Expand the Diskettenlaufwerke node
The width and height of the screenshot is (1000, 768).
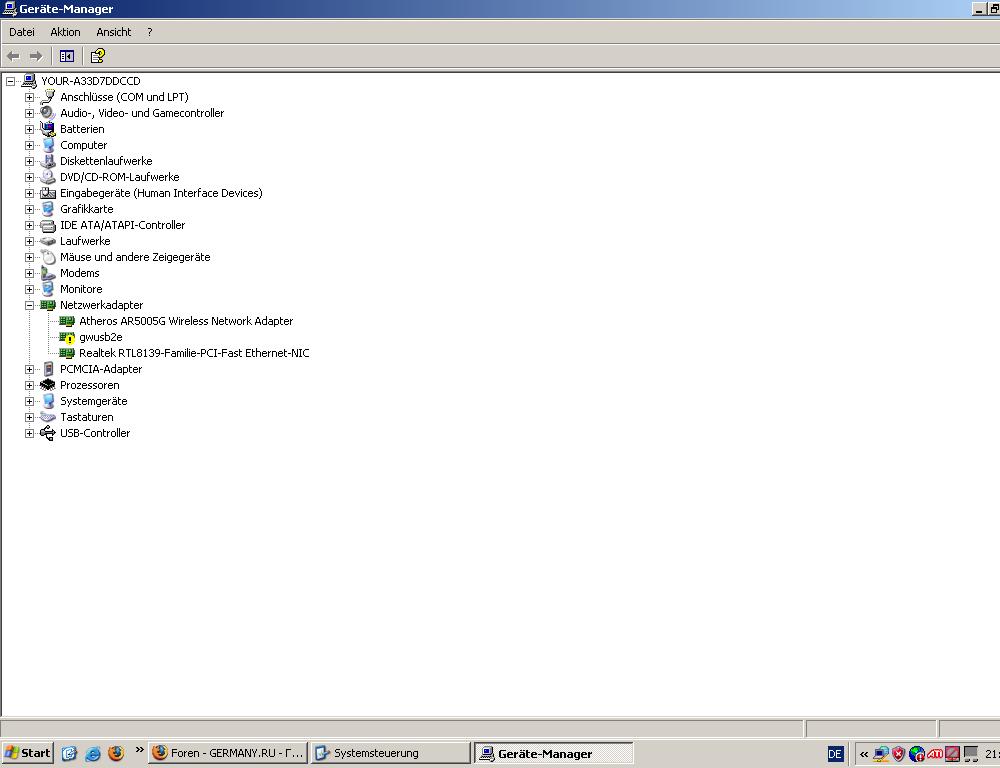29,161
